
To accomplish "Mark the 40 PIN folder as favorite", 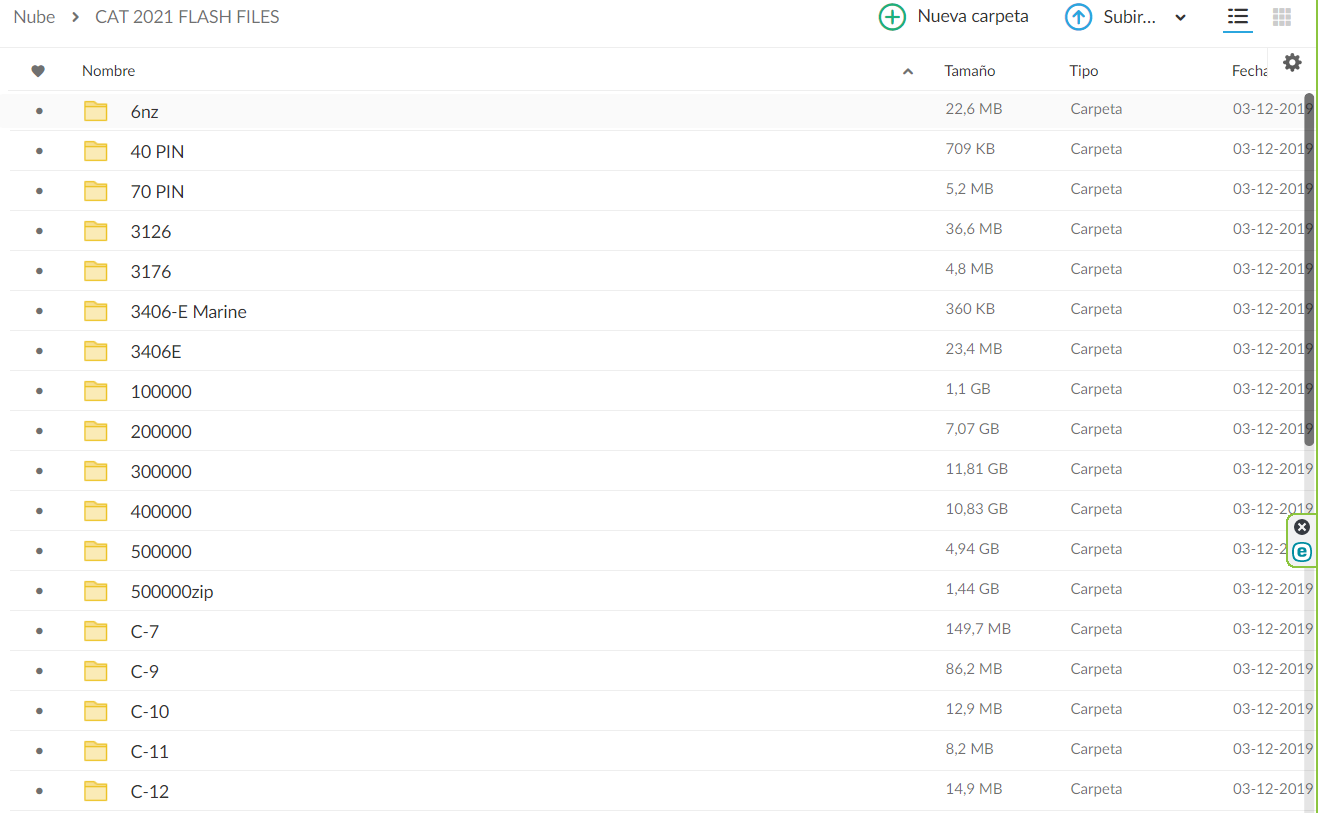I will tap(39, 151).
